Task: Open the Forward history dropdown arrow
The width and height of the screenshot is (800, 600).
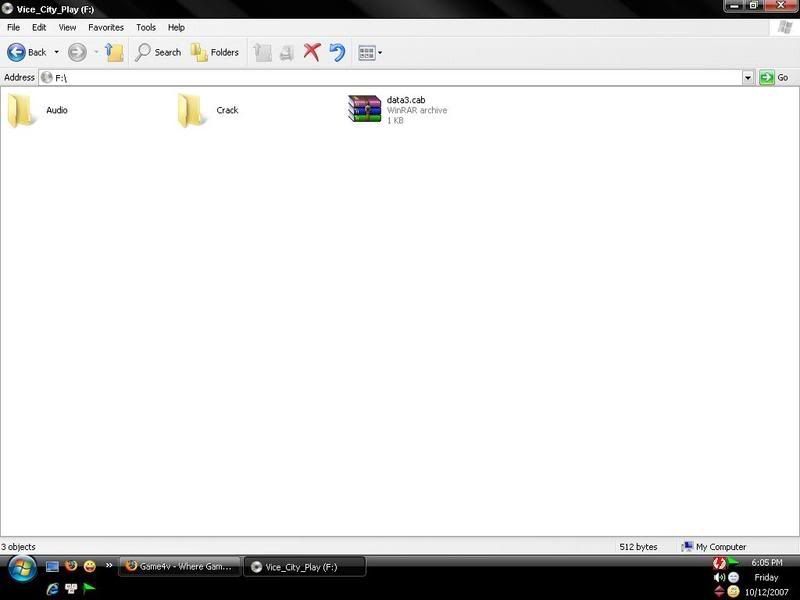Action: (x=96, y=52)
